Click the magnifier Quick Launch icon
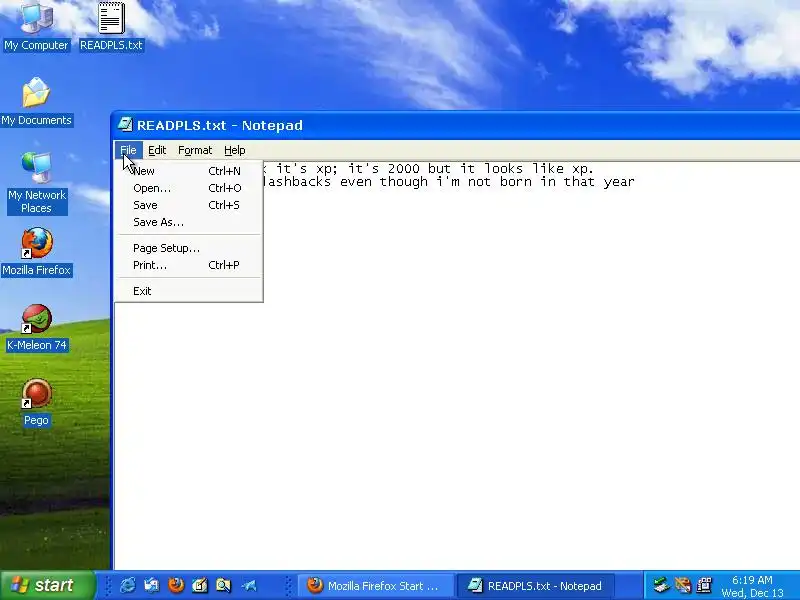The image size is (800, 600). [223, 585]
